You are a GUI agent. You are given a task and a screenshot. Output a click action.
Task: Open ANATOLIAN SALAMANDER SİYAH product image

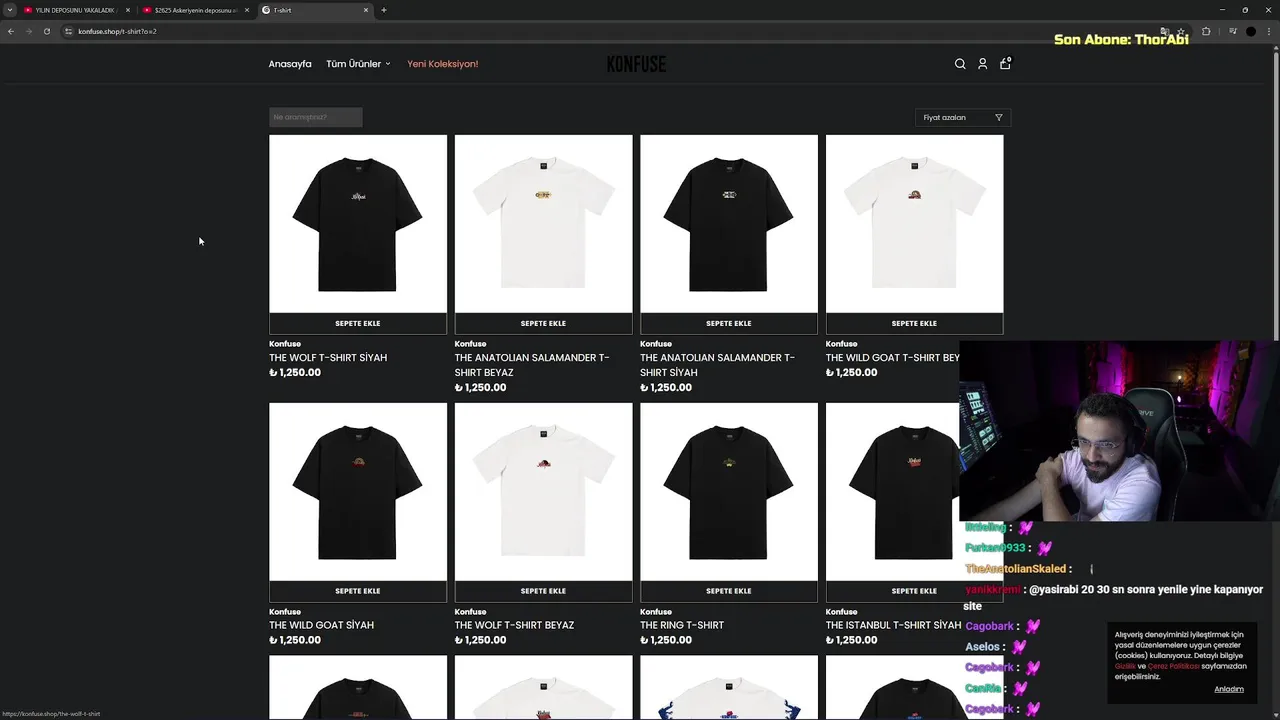pyautogui.click(x=729, y=224)
